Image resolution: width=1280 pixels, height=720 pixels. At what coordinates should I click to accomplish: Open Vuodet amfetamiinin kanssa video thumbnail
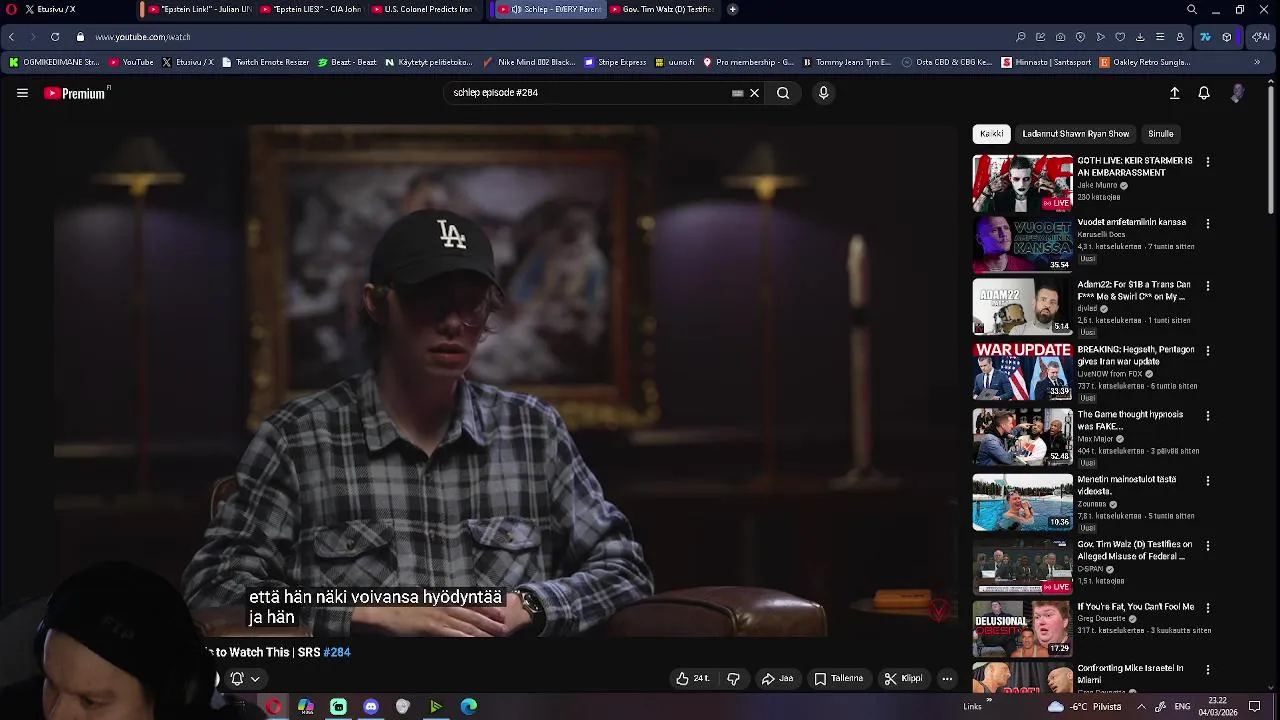(x=1022, y=245)
